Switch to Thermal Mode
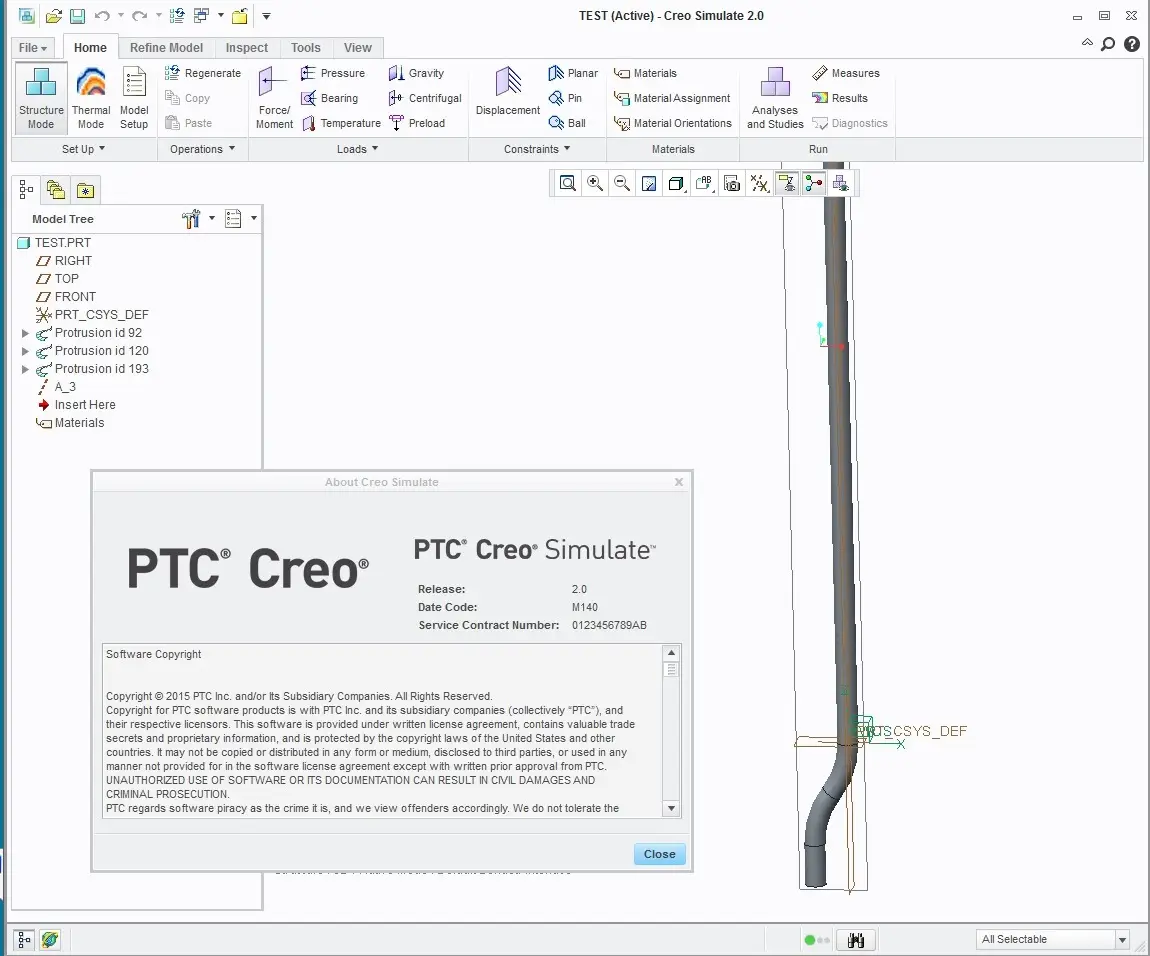This screenshot has width=1150, height=956. (x=91, y=98)
